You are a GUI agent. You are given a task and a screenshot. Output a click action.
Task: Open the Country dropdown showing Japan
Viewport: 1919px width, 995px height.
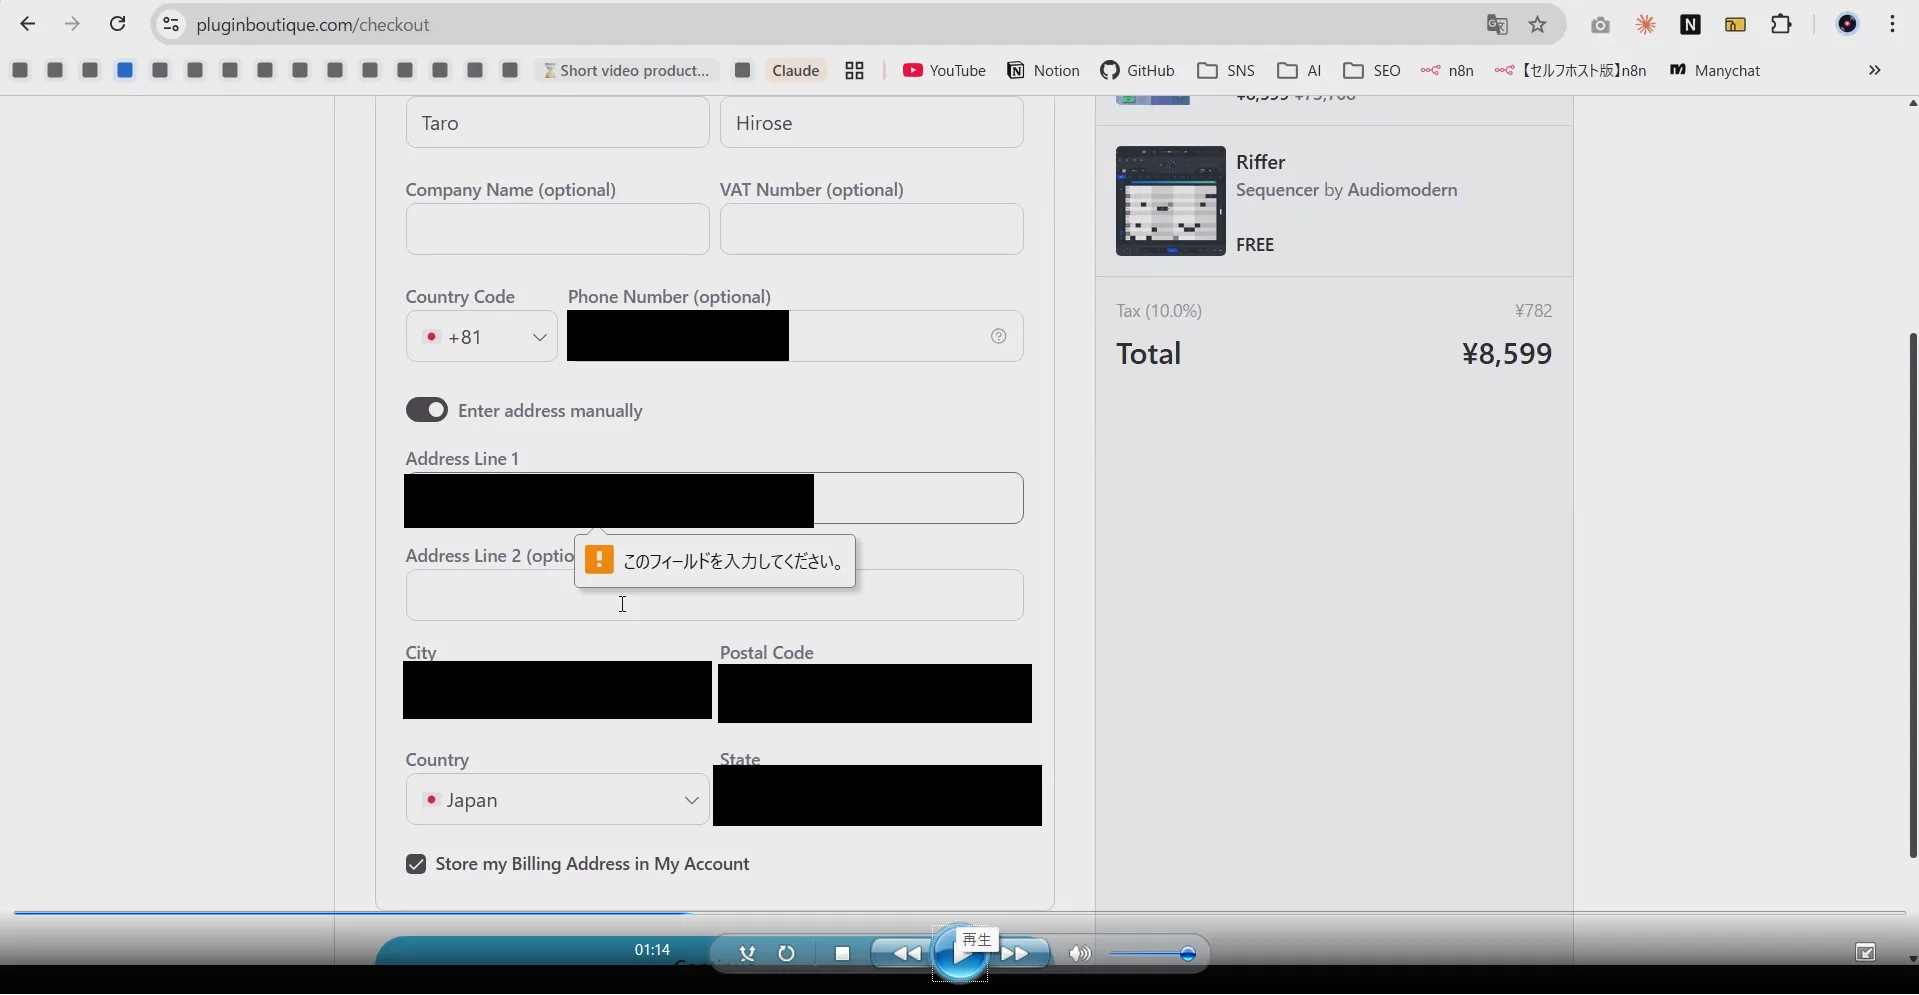tap(556, 800)
